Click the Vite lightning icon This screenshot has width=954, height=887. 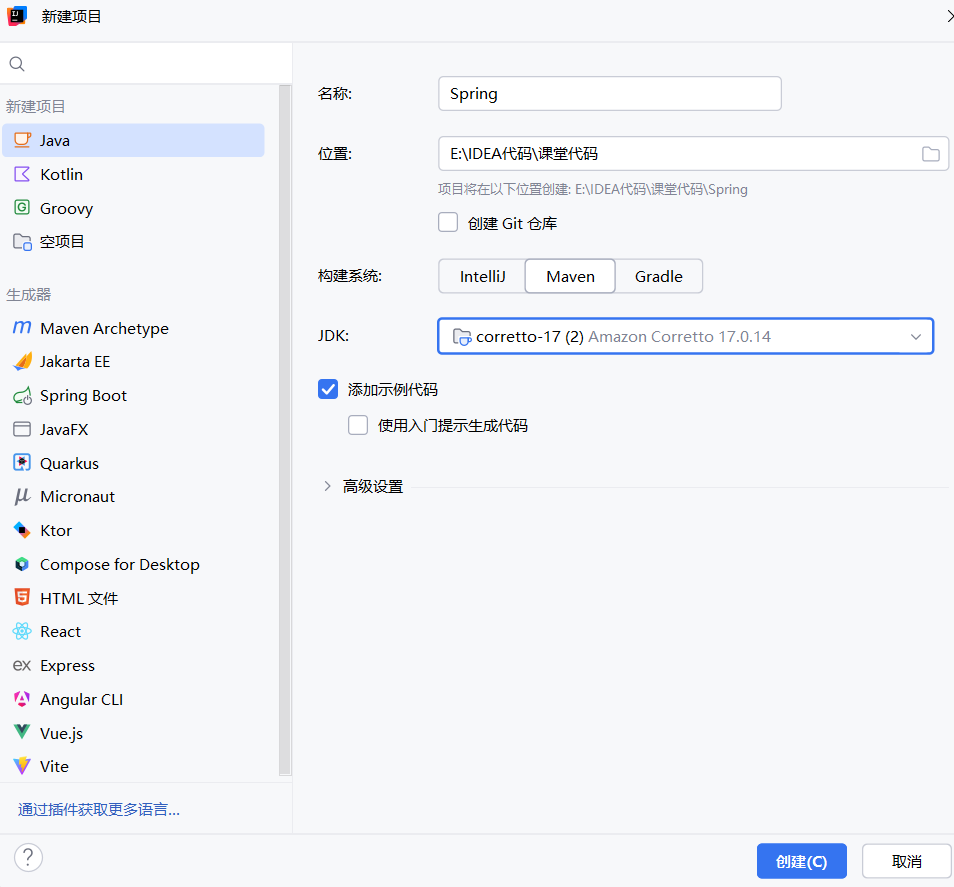pyautogui.click(x=22, y=766)
